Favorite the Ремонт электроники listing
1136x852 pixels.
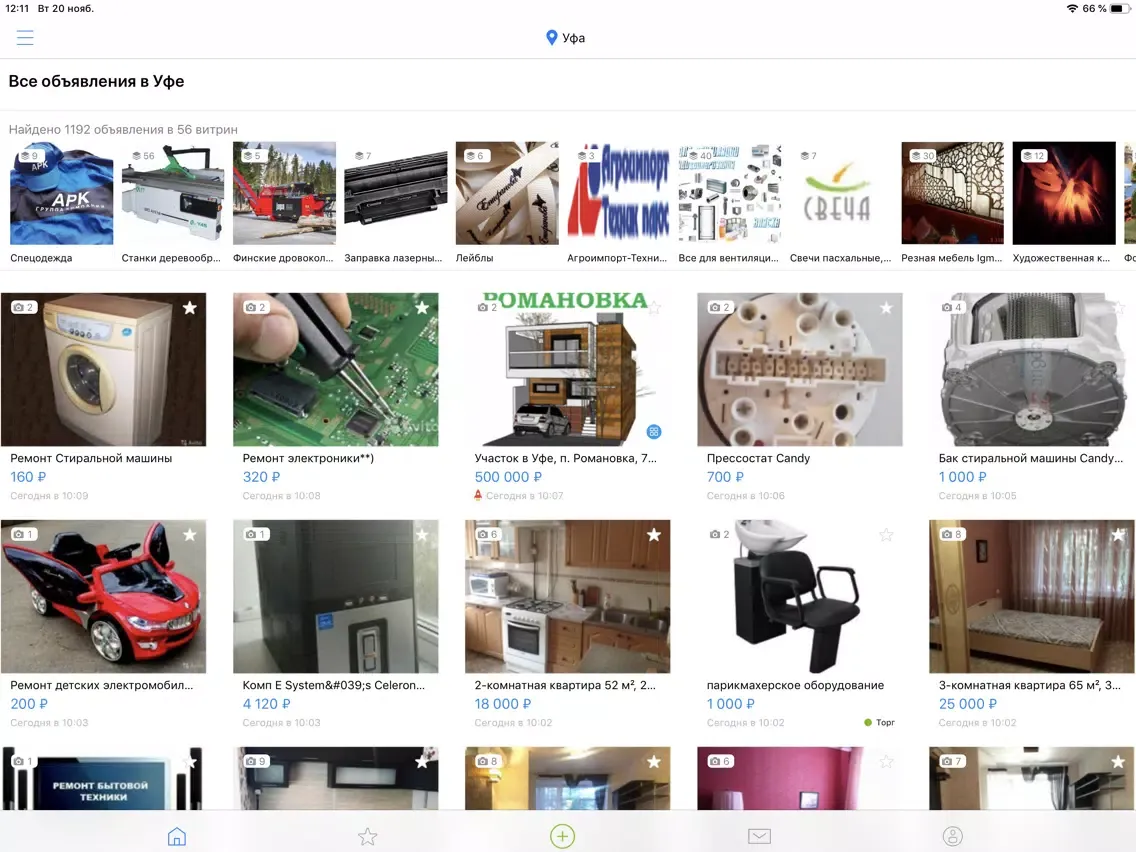[x=422, y=308]
